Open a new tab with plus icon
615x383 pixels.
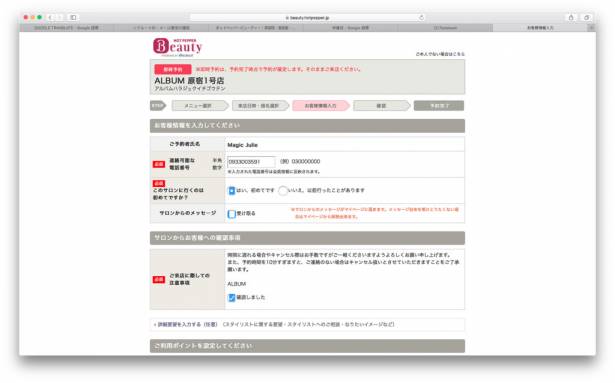[x=591, y=28]
